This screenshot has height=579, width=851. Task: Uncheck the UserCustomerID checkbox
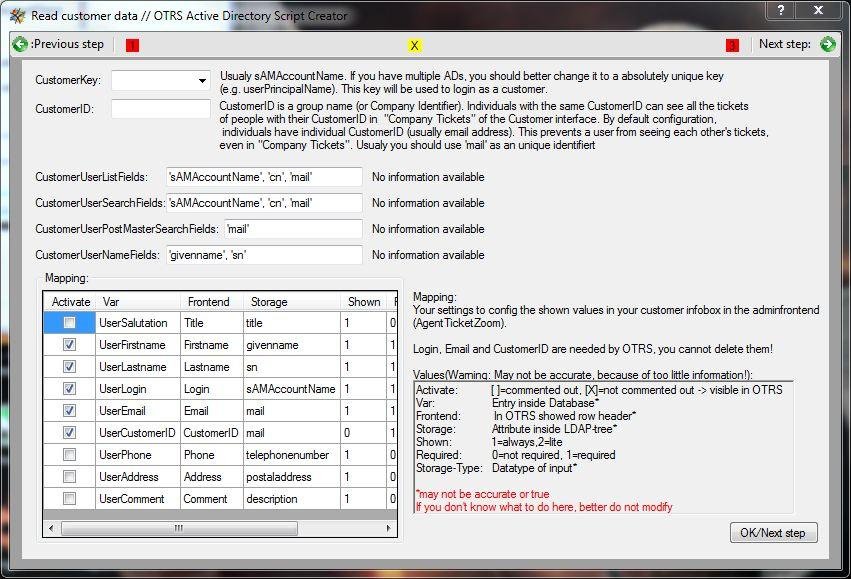[69, 432]
